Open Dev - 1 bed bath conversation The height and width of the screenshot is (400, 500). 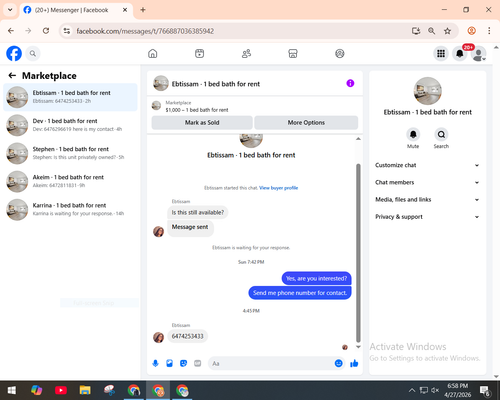coord(70,125)
